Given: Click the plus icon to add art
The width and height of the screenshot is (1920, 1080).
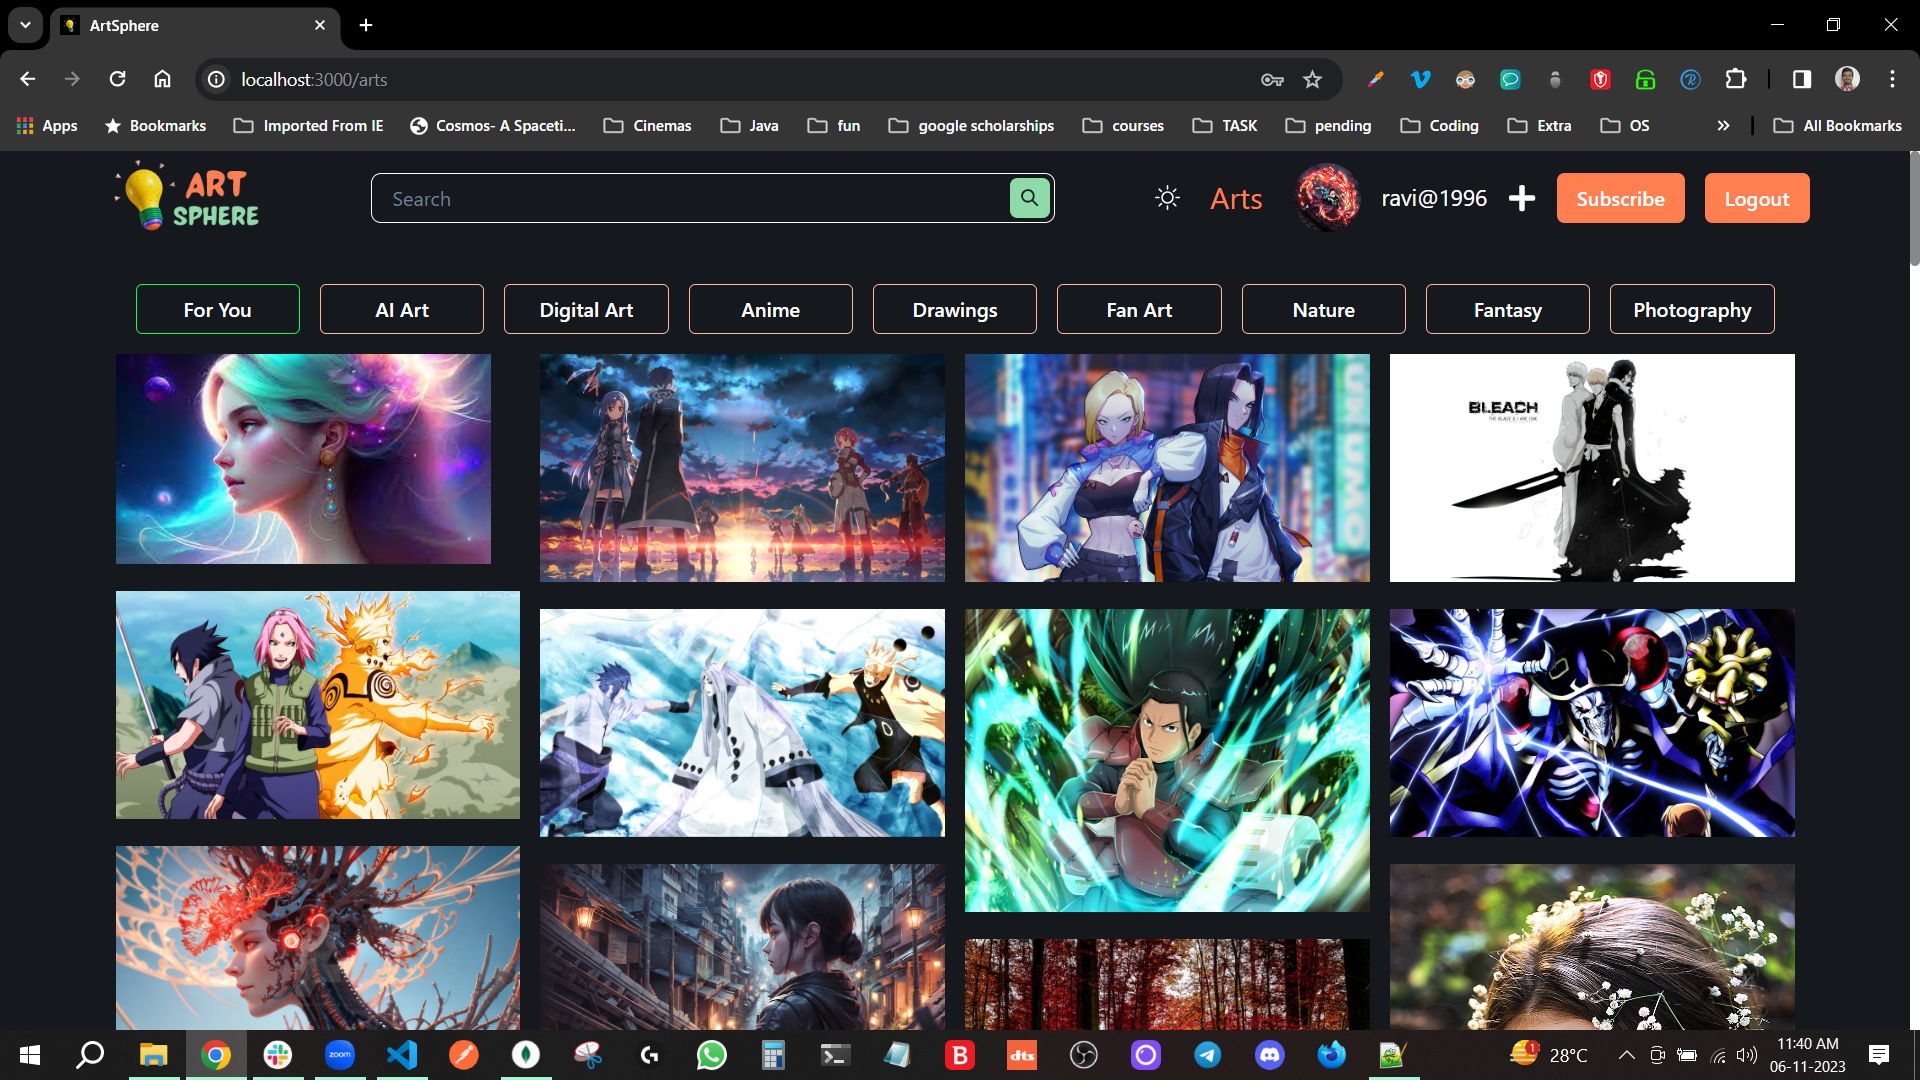Looking at the screenshot, I should pyautogui.click(x=1521, y=198).
